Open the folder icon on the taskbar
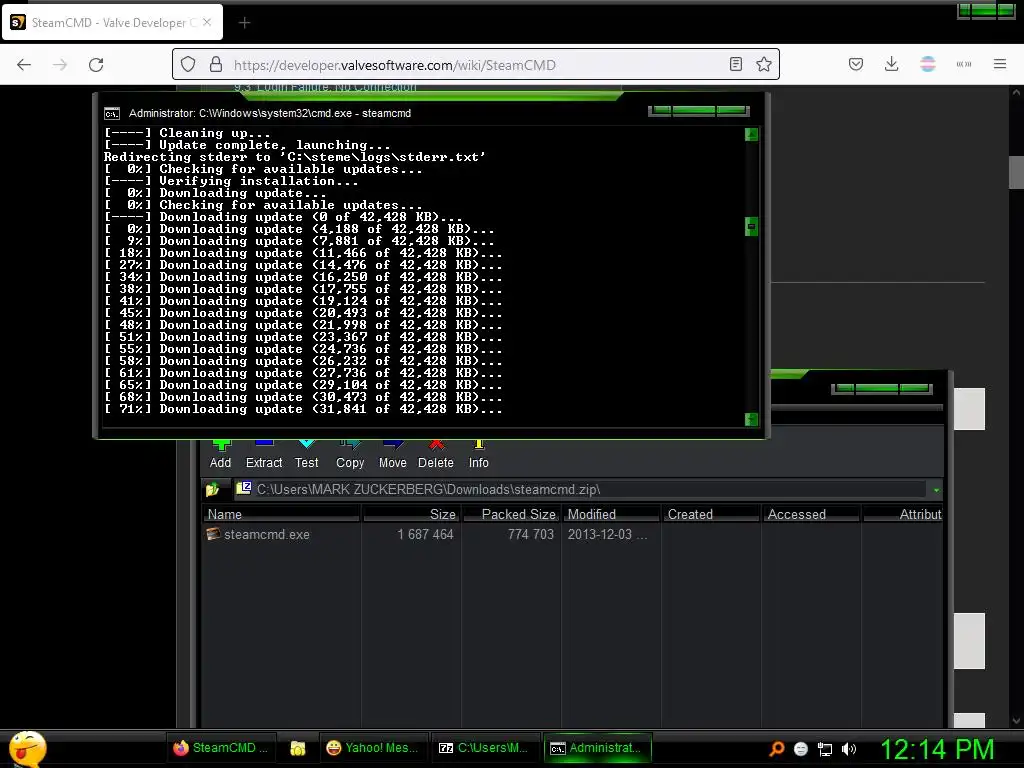This screenshot has height=768, width=1024. pyautogui.click(x=298, y=748)
